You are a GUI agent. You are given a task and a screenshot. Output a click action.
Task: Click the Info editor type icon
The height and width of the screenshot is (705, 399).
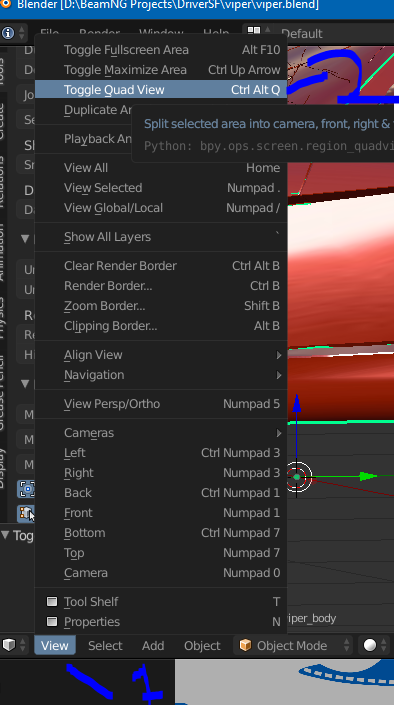pyautogui.click(x=8, y=33)
